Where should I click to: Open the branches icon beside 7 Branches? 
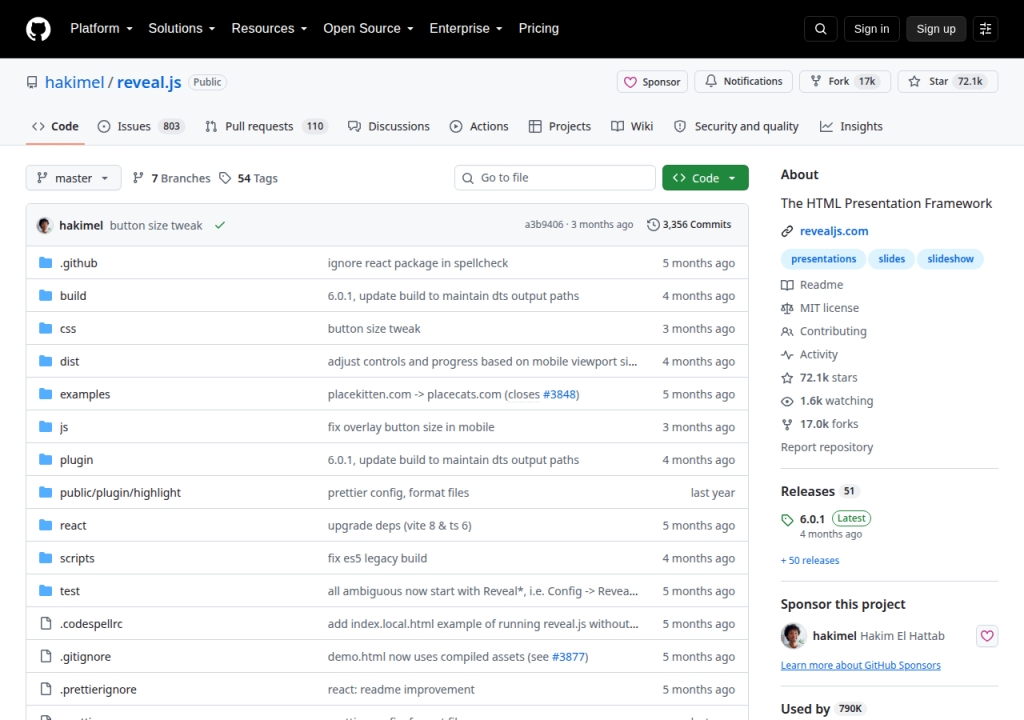click(138, 178)
